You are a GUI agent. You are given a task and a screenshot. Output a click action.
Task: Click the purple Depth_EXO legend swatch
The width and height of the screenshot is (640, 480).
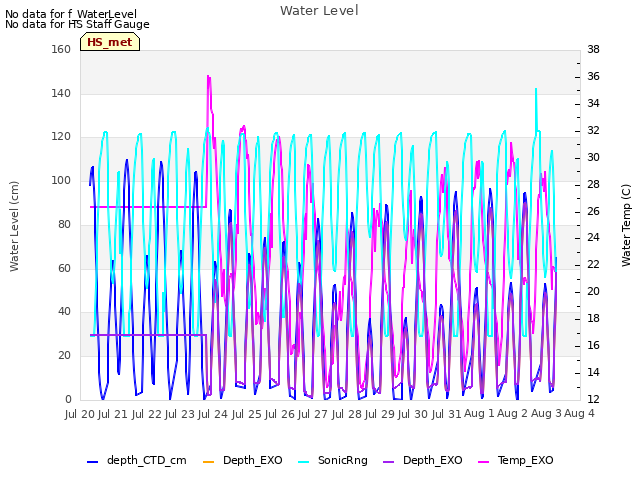pos(389,462)
